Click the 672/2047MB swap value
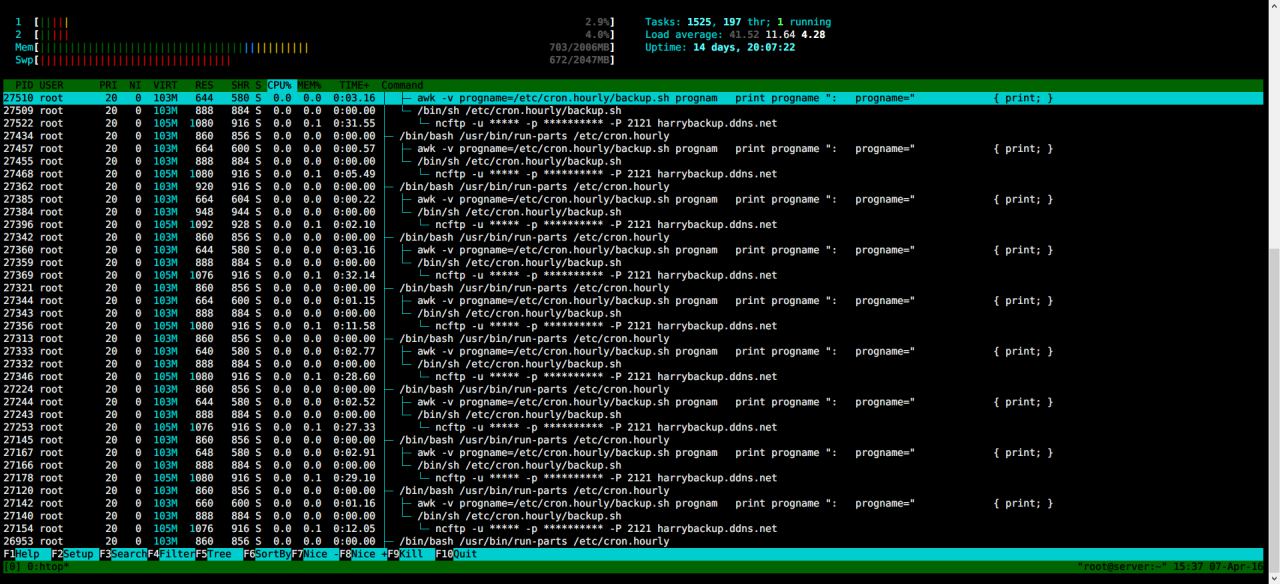Image resolution: width=1280 pixels, height=584 pixels. pyautogui.click(x=579, y=60)
